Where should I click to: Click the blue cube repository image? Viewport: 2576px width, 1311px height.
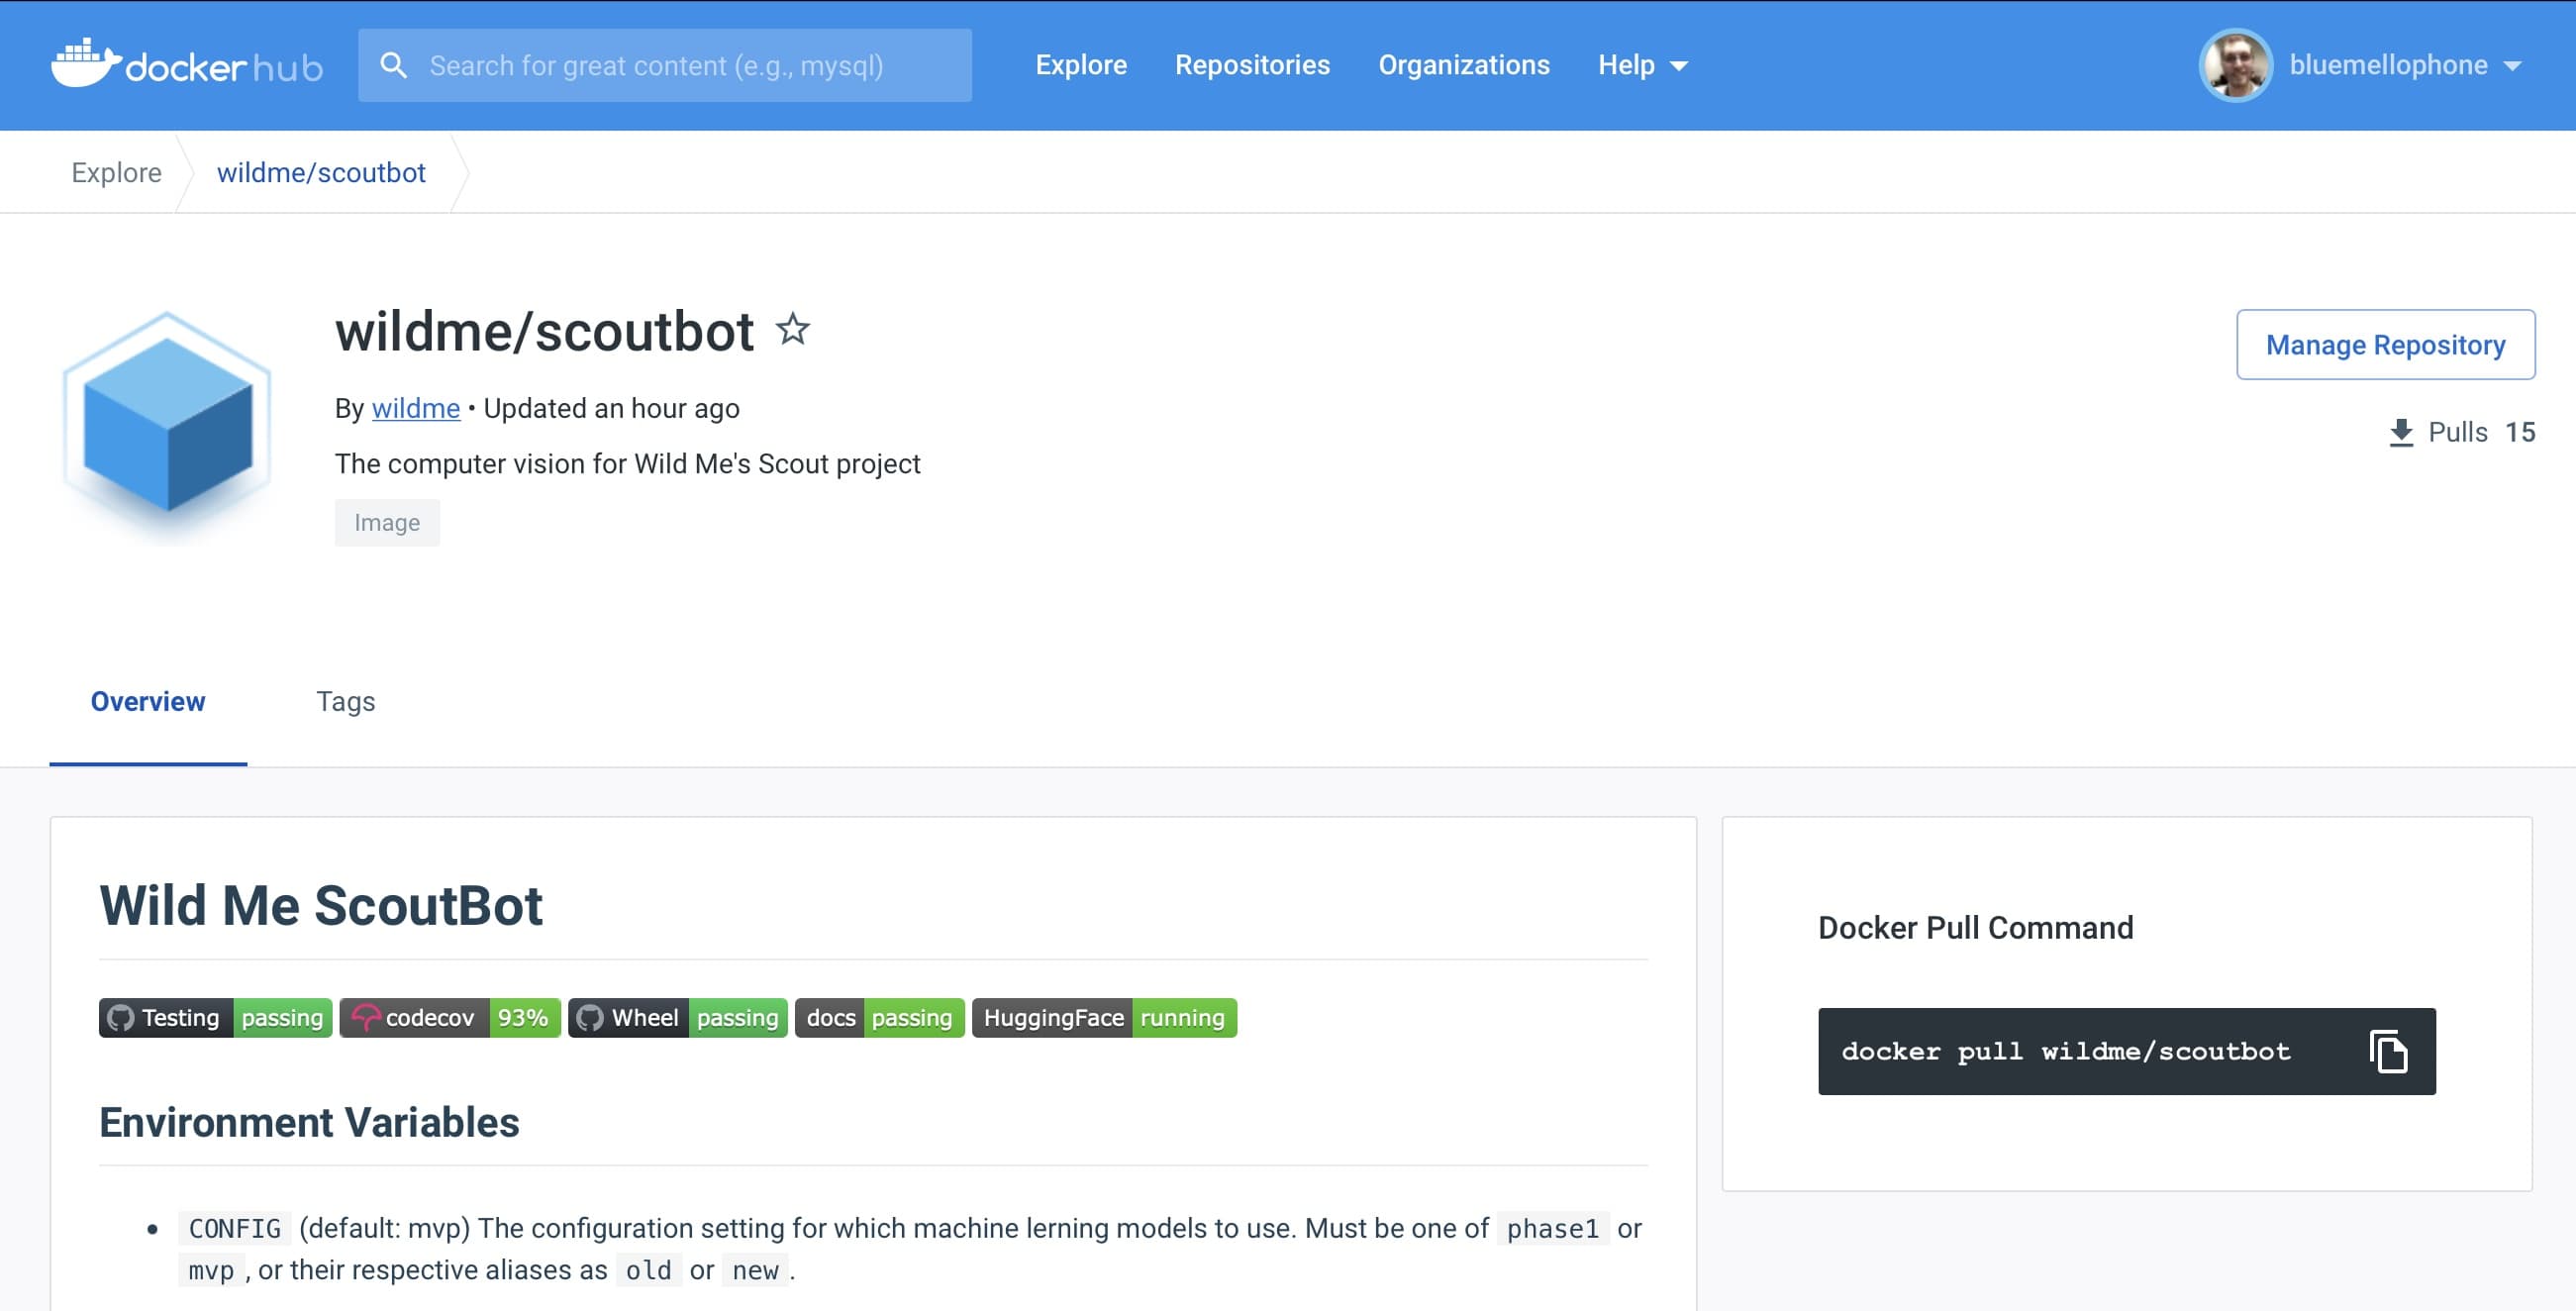tap(167, 426)
